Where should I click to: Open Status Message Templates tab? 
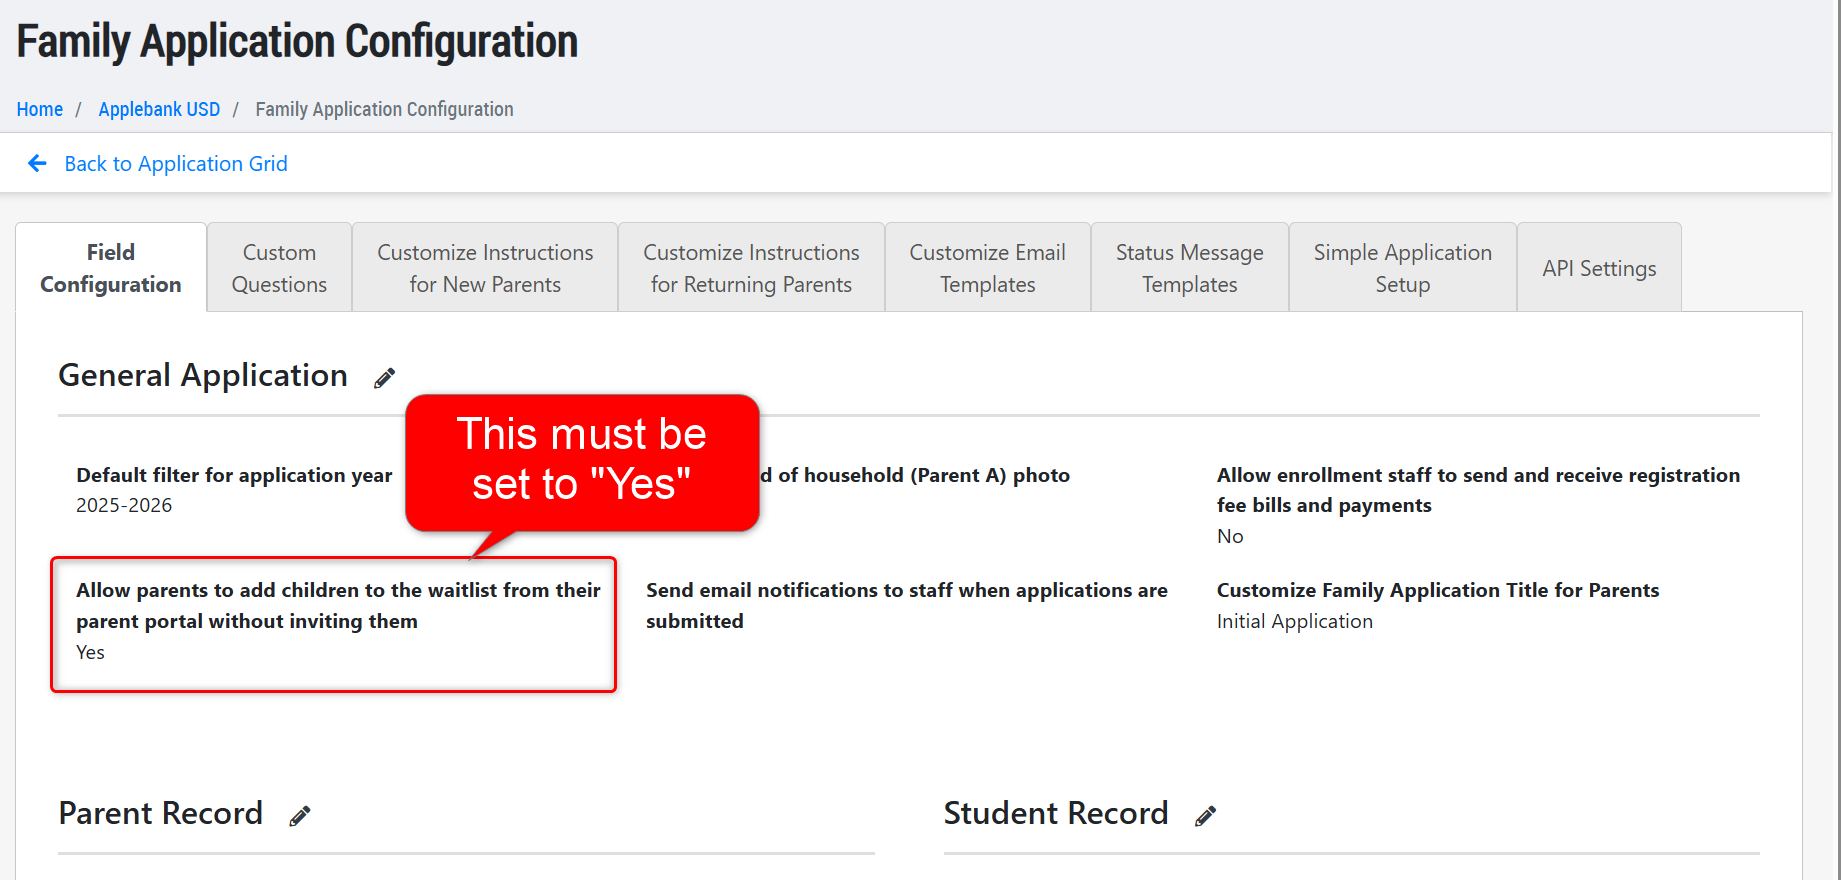pyautogui.click(x=1190, y=268)
